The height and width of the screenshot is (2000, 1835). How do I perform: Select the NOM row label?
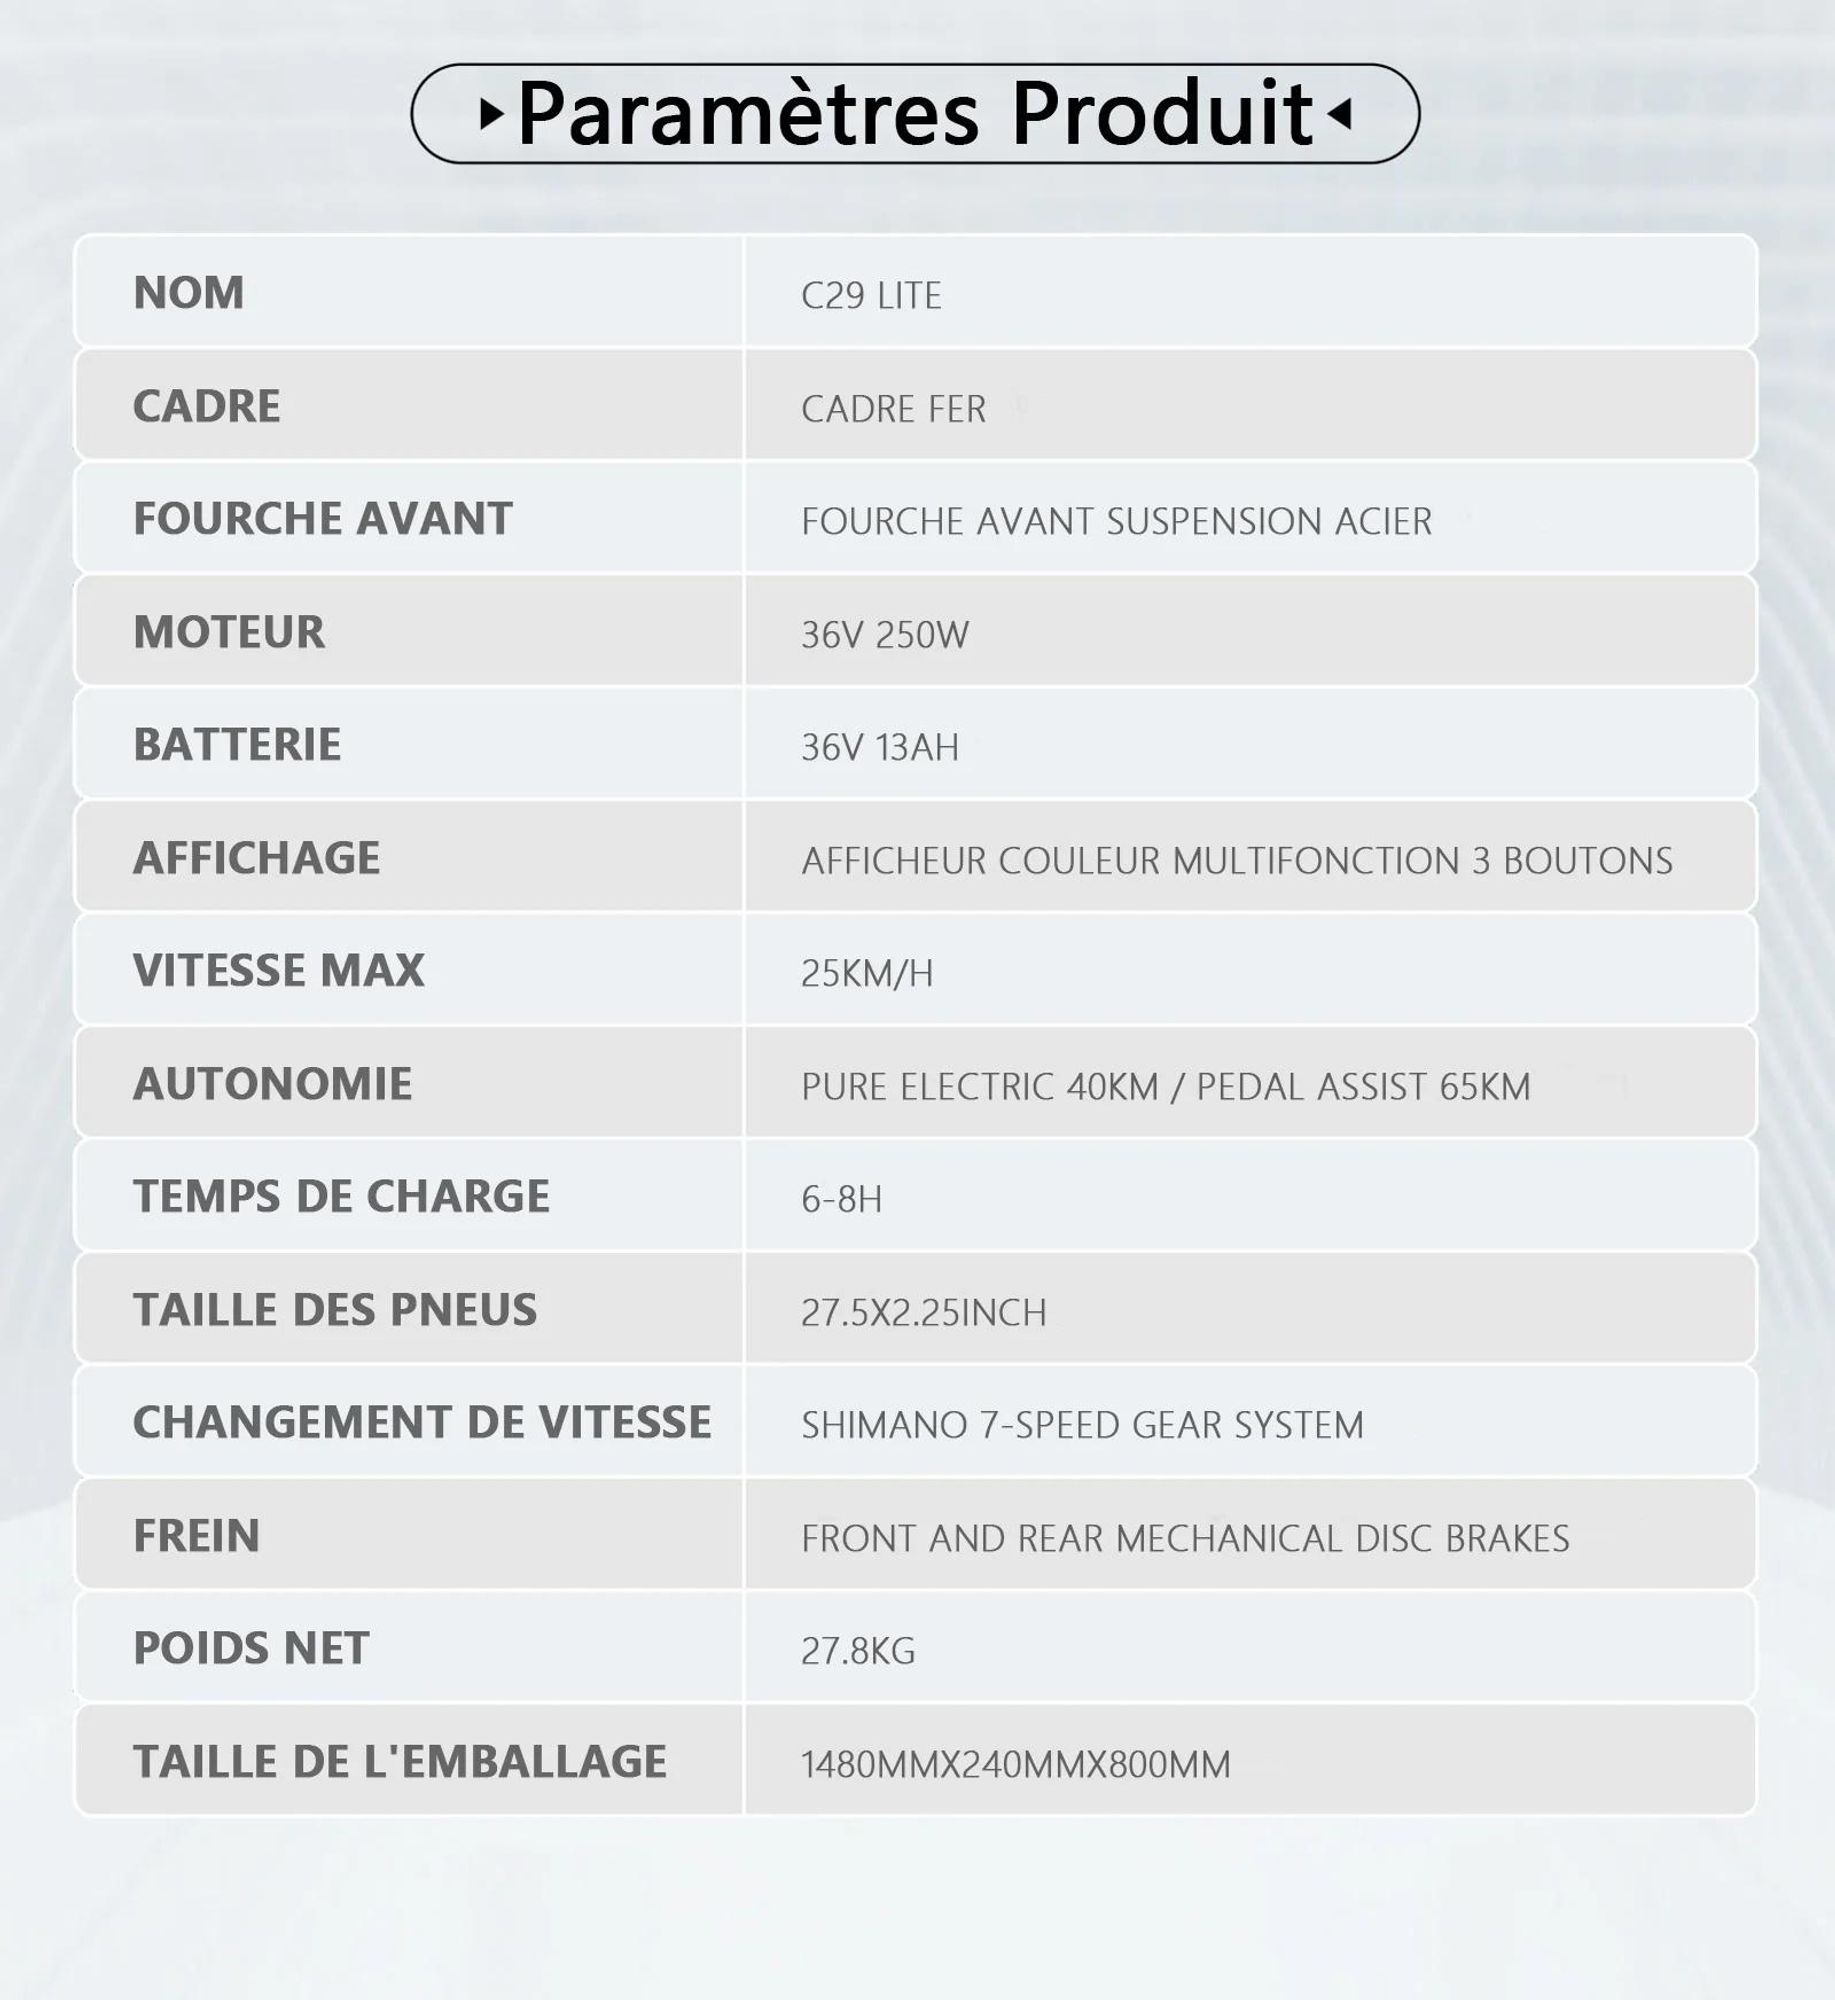pos(188,293)
